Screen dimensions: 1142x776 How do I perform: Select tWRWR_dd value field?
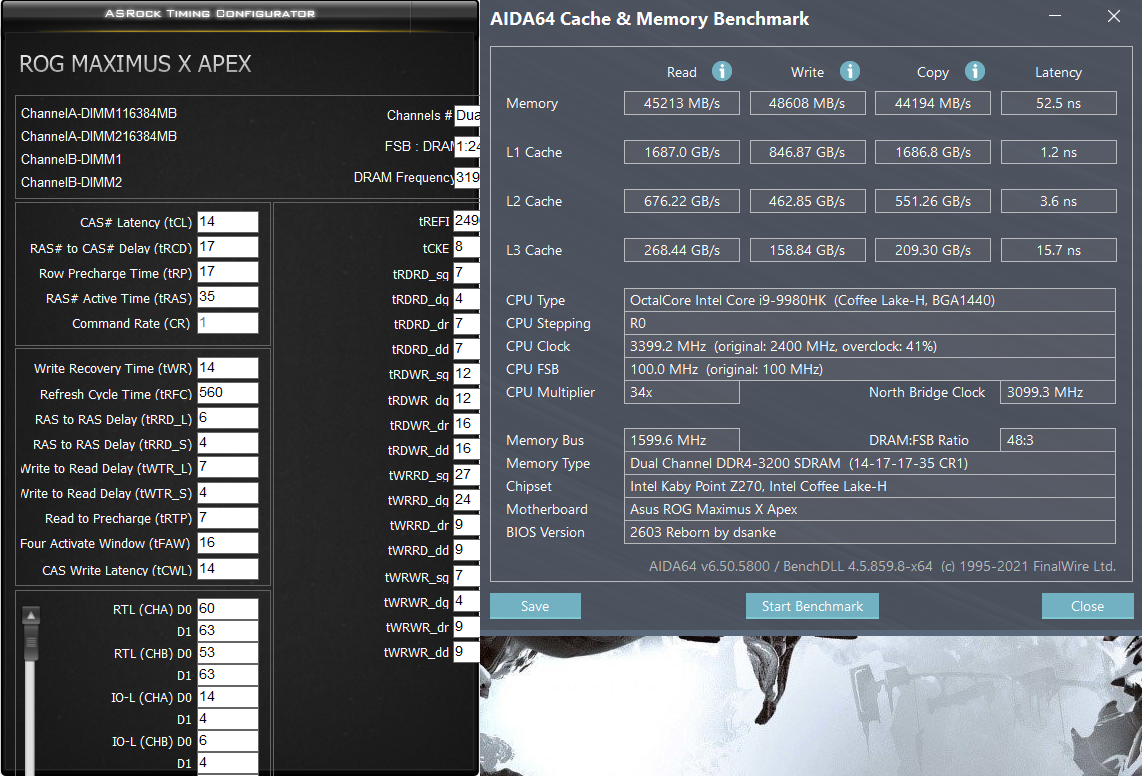click(x=467, y=652)
